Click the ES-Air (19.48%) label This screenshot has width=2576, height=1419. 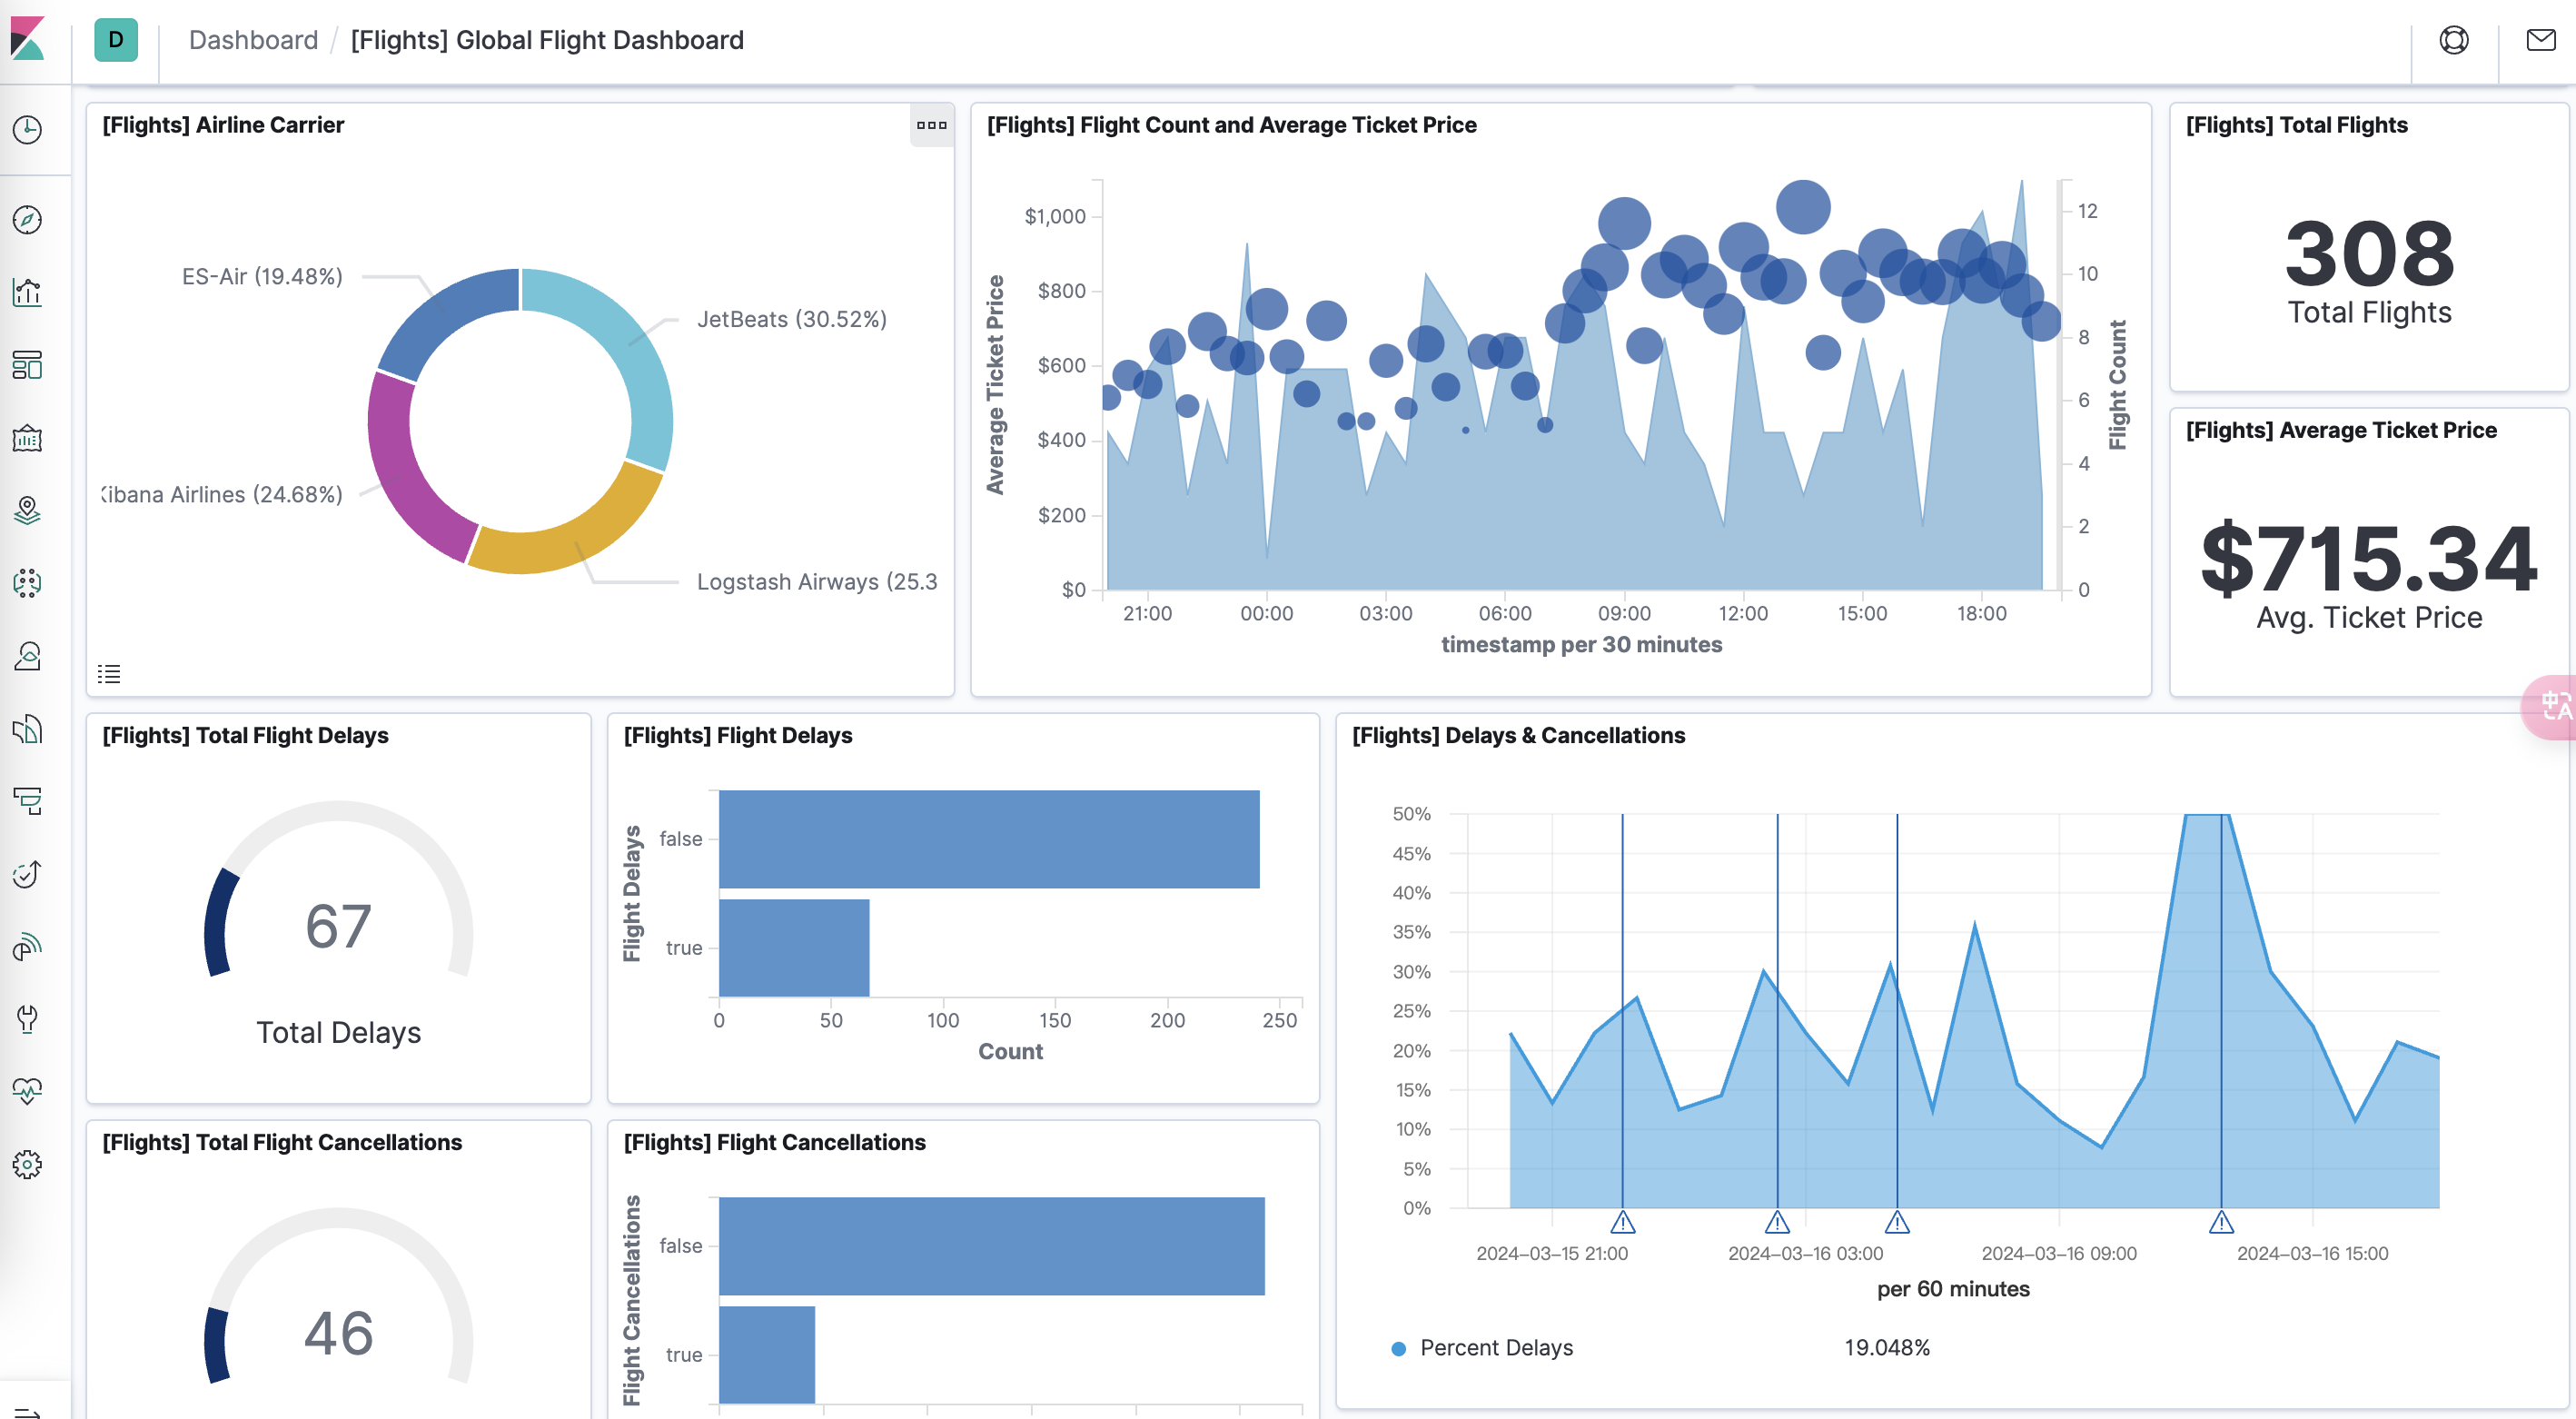coord(262,276)
